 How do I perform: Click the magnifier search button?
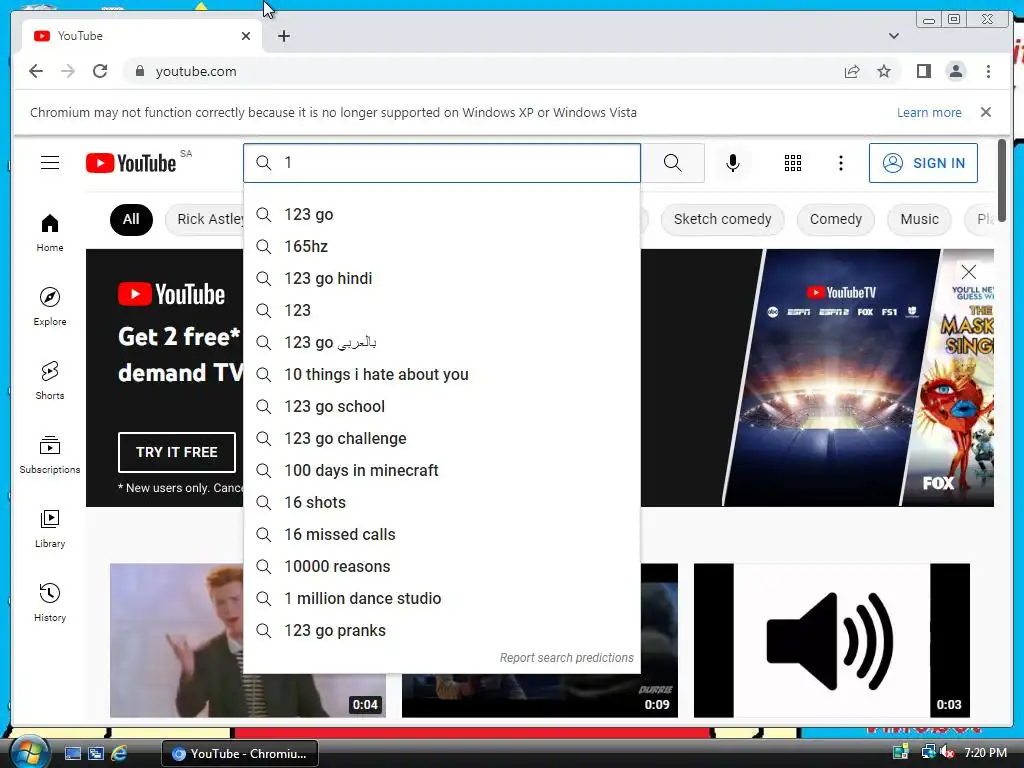coord(673,163)
